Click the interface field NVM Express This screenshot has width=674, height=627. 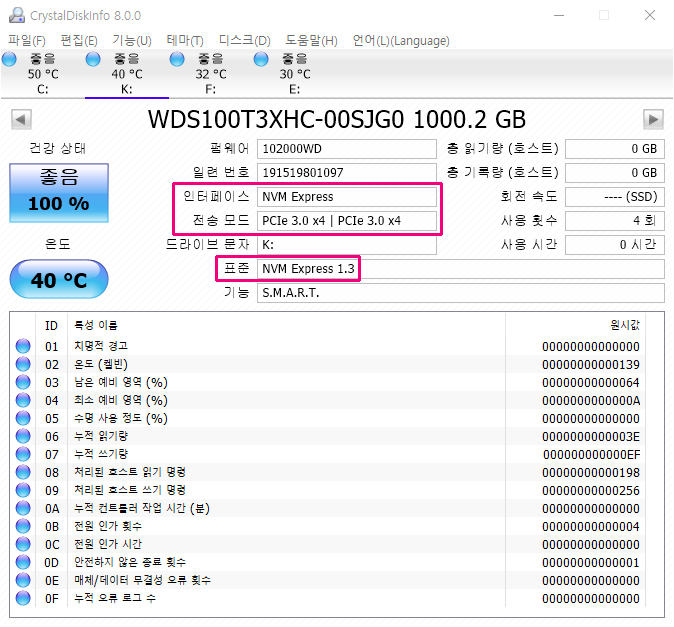tap(347, 197)
